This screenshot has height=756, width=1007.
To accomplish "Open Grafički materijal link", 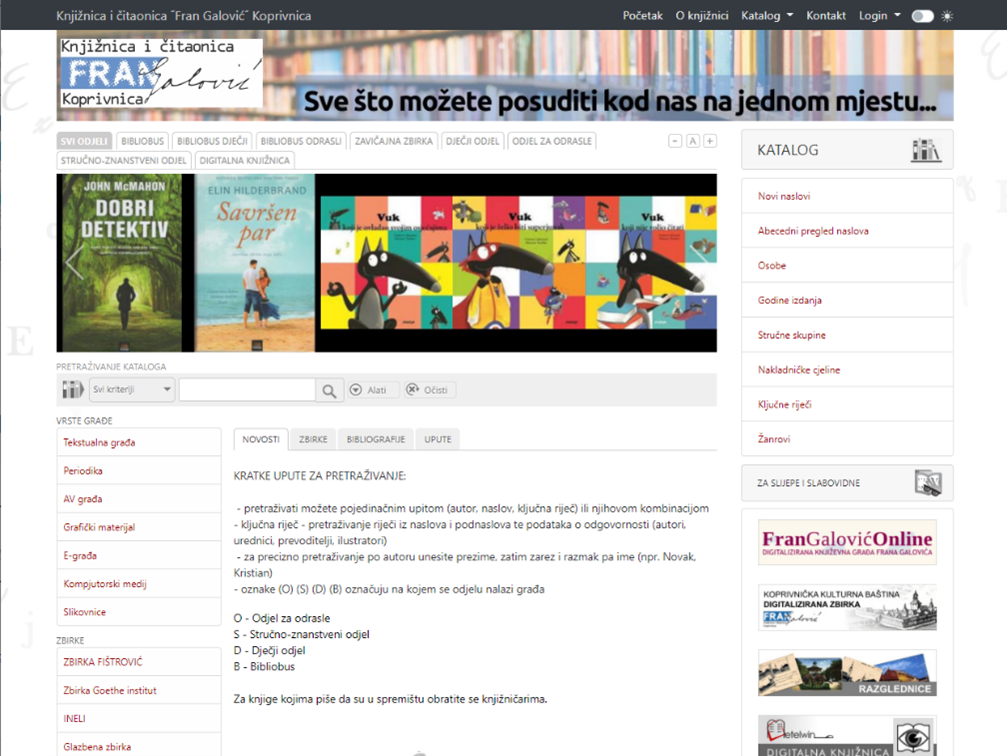I will pos(139,527).
